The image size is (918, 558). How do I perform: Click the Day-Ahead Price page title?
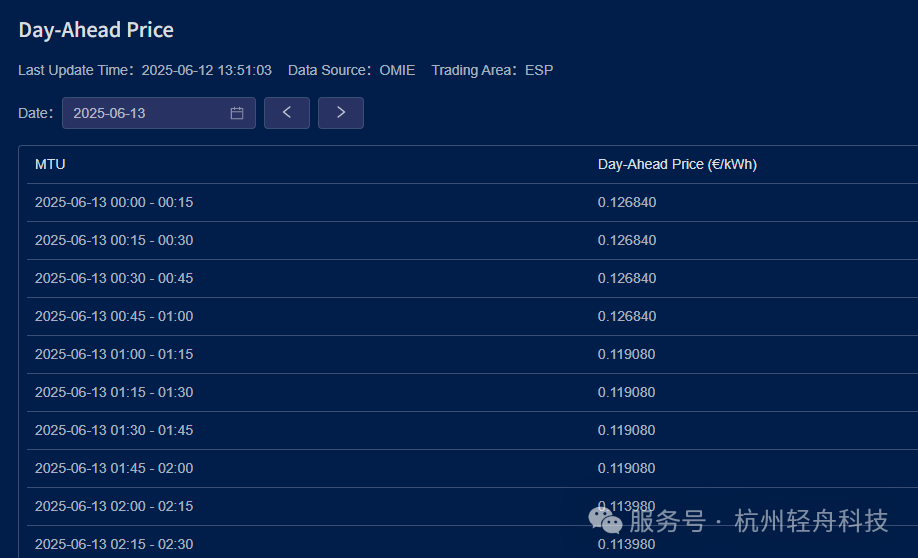tap(96, 30)
